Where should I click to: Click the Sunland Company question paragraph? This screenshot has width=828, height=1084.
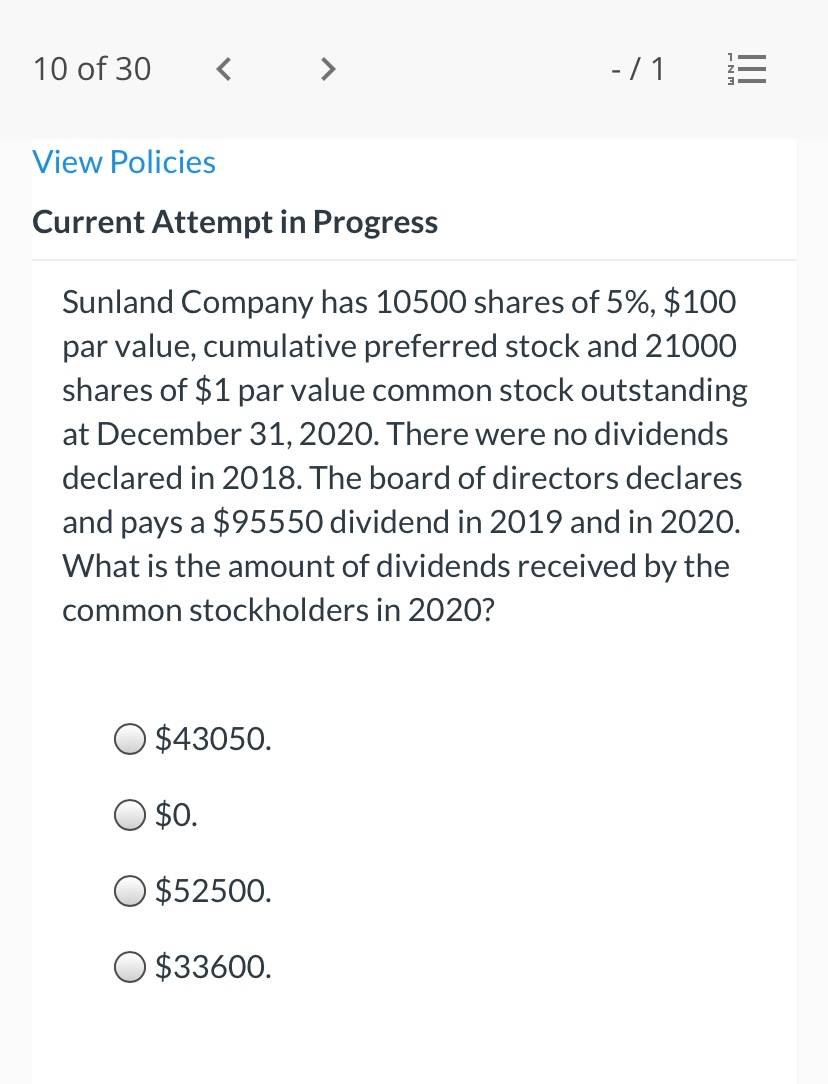pos(404,456)
